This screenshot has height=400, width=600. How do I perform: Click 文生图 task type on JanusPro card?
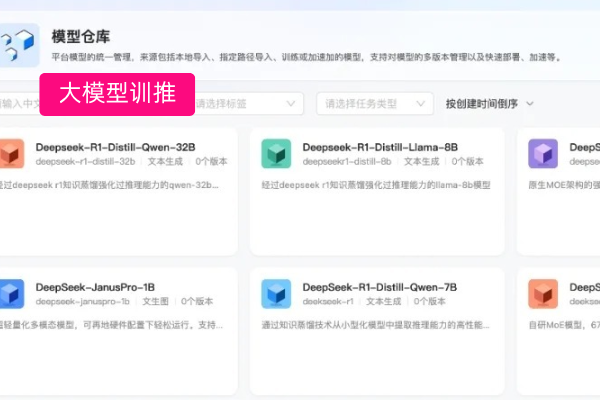tap(155, 302)
